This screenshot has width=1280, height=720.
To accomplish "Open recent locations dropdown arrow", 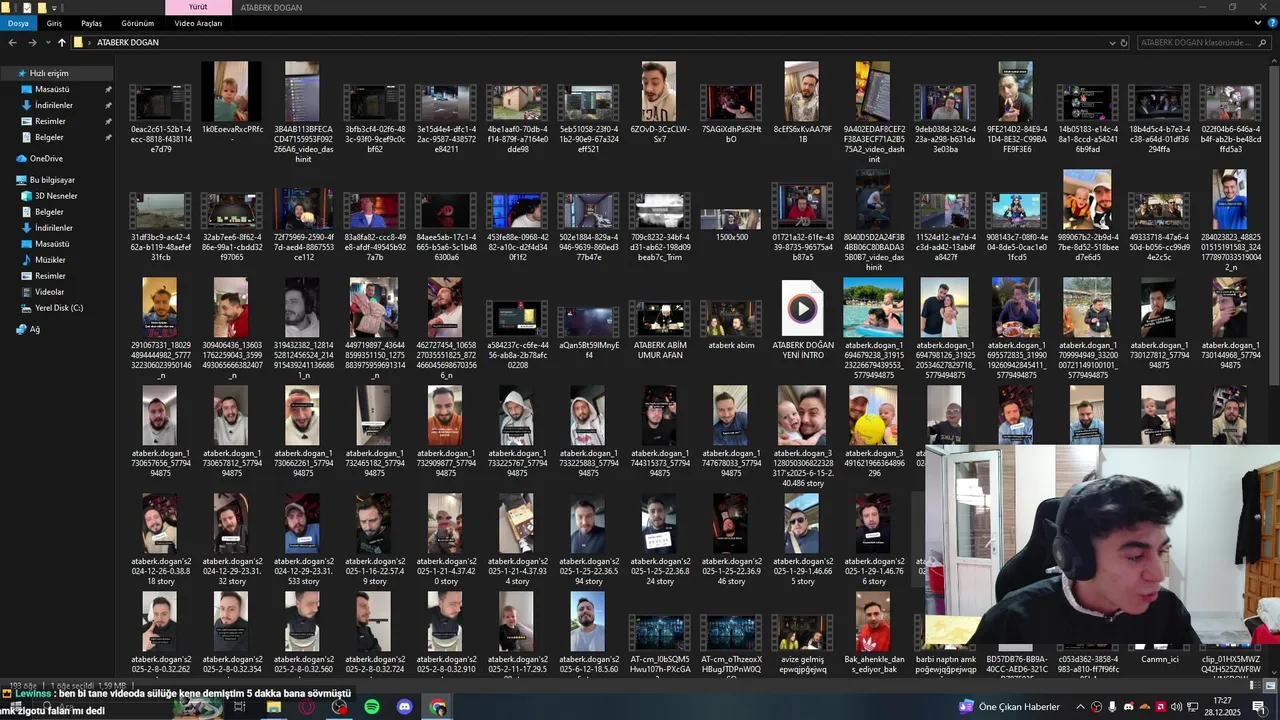I will [46, 43].
